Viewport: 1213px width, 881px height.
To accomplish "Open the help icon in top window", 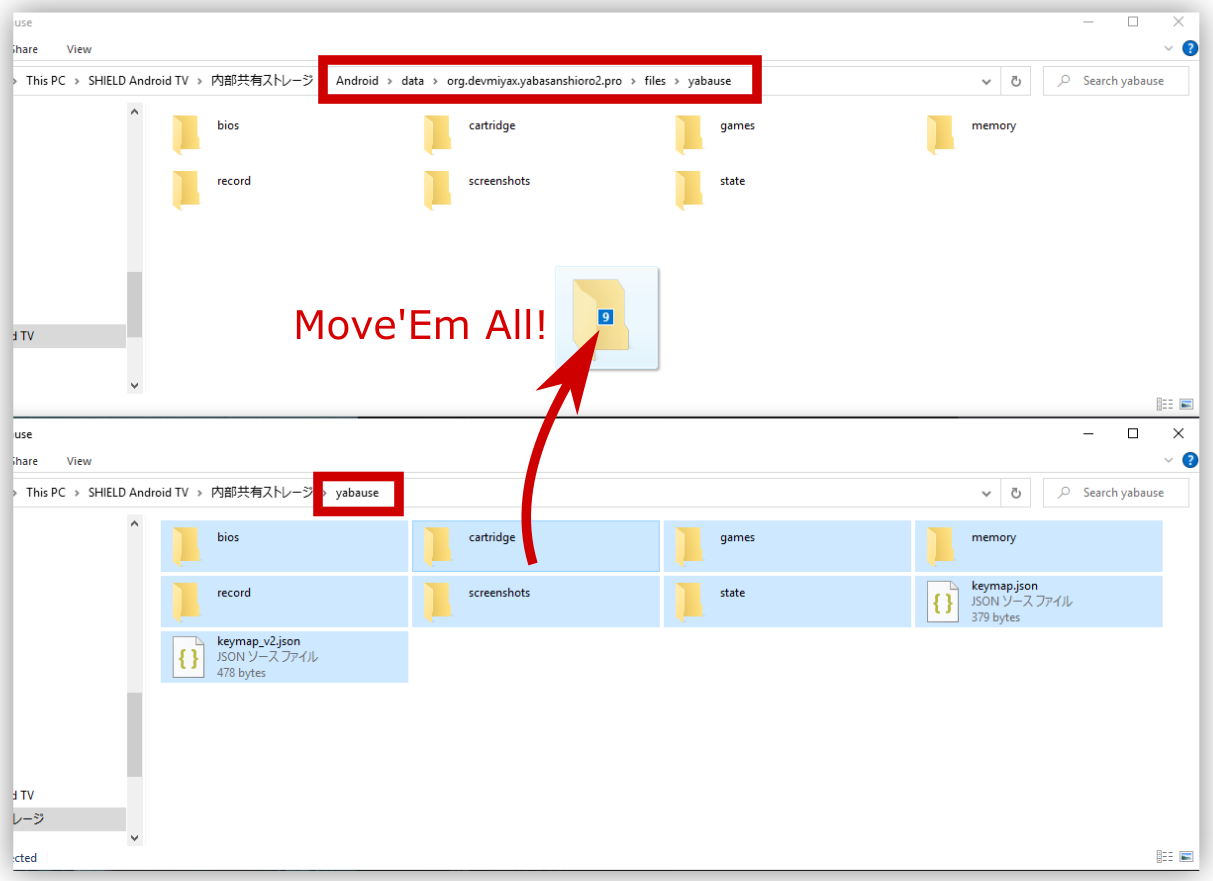I will pos(1190,48).
